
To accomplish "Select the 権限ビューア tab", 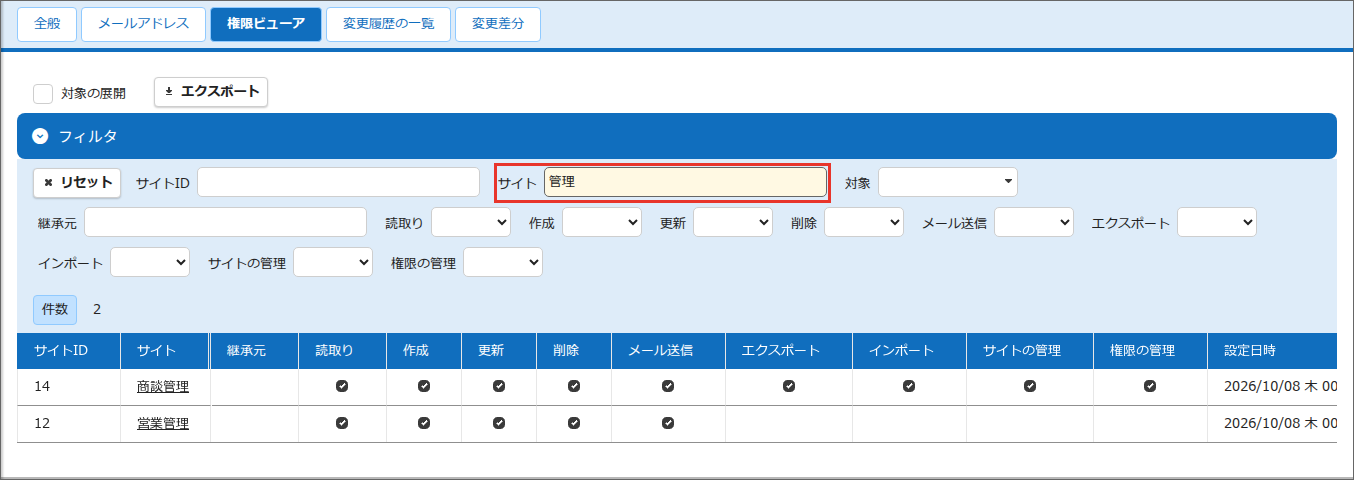I will click(x=266, y=23).
